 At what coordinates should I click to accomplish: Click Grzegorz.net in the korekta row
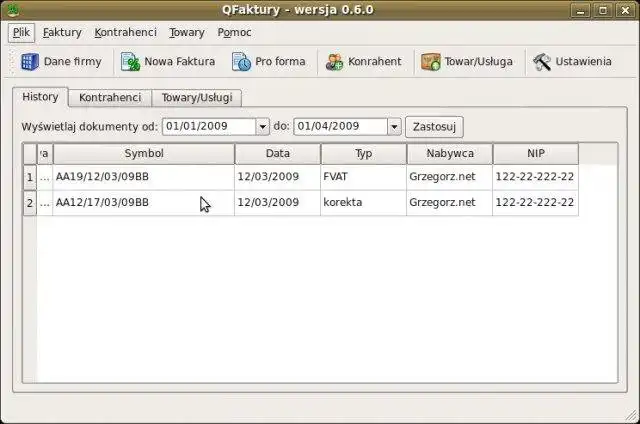[450, 202]
